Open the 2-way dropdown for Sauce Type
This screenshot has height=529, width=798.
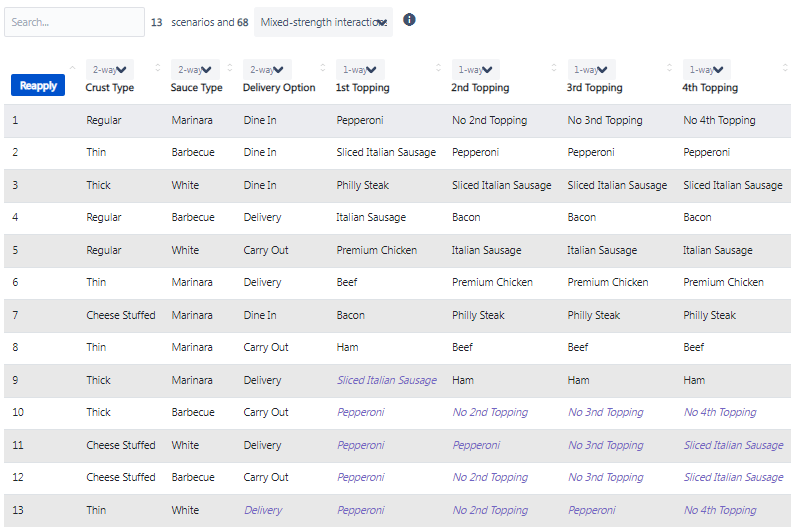coord(195,70)
